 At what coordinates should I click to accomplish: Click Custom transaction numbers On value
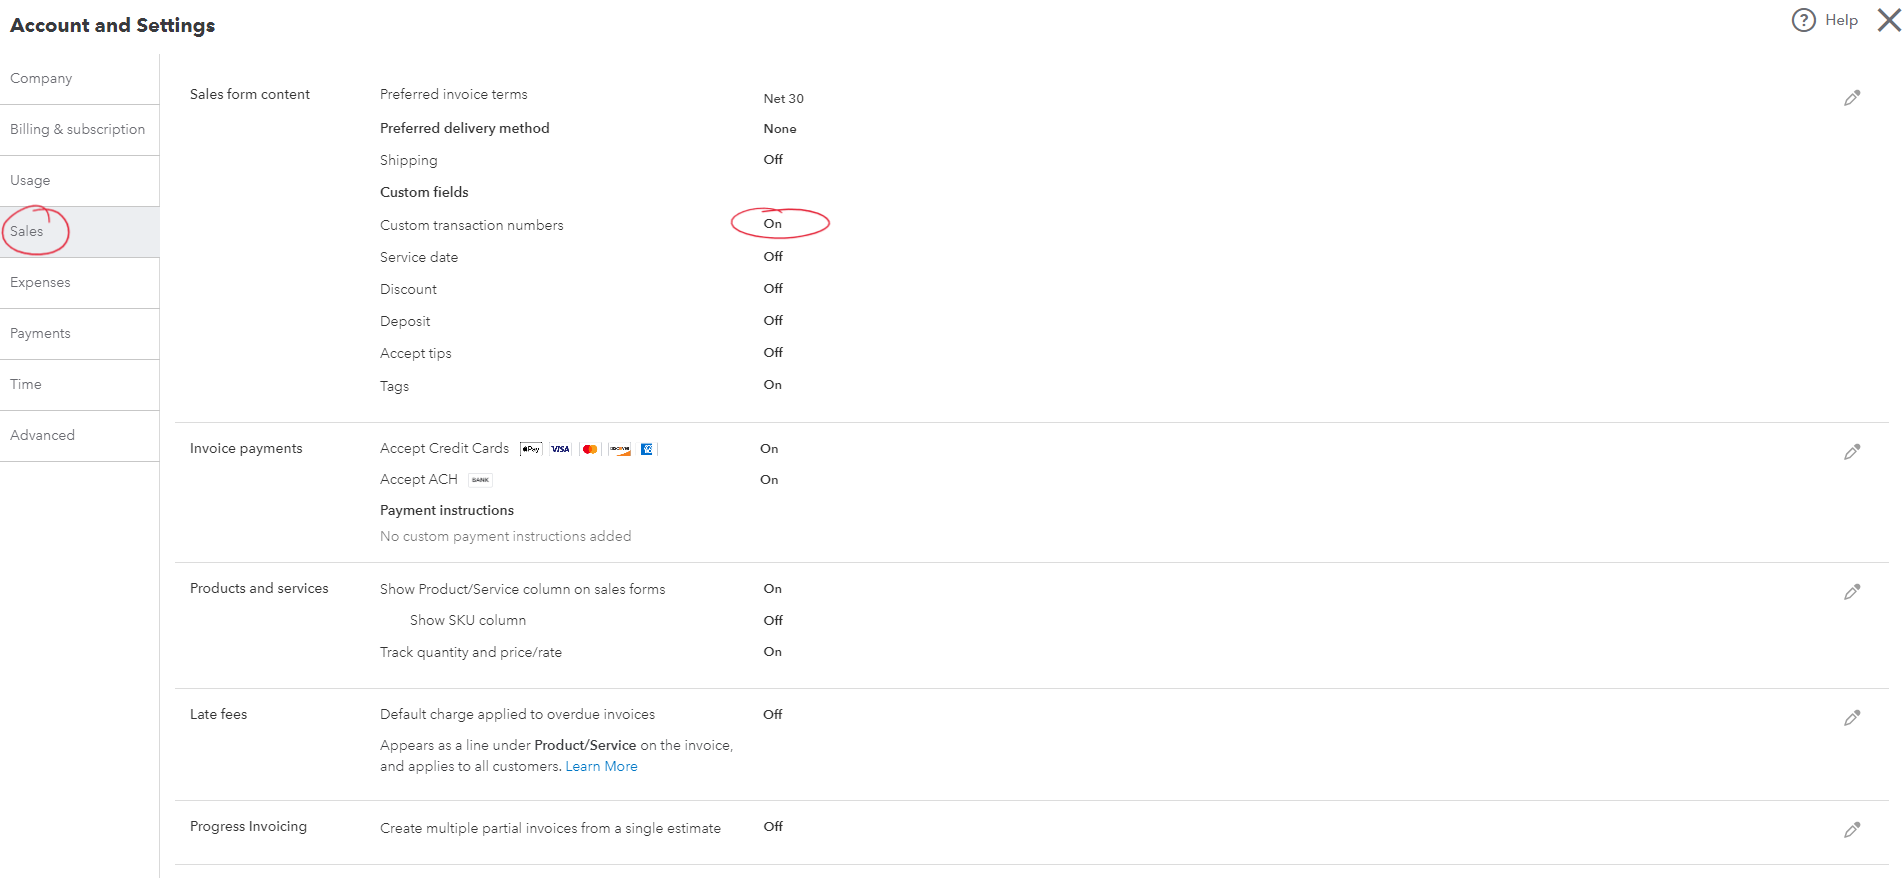coord(773,224)
